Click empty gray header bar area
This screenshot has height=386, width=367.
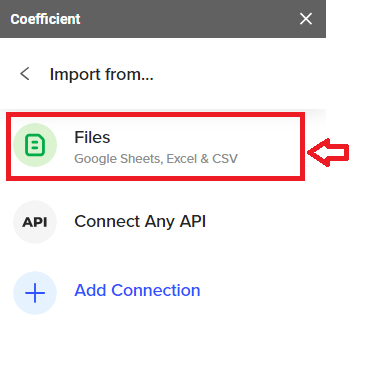188,19
